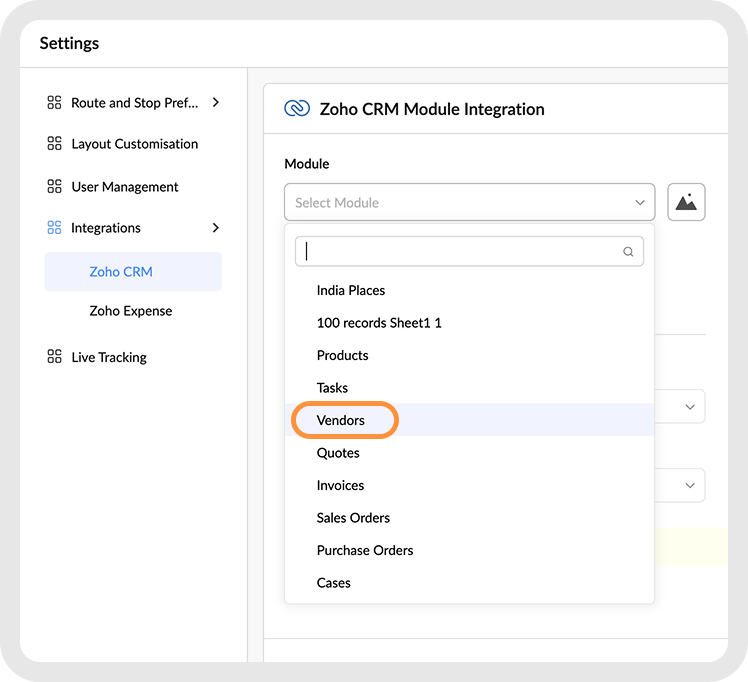
Task: Choose the India Places module option
Action: tap(351, 291)
